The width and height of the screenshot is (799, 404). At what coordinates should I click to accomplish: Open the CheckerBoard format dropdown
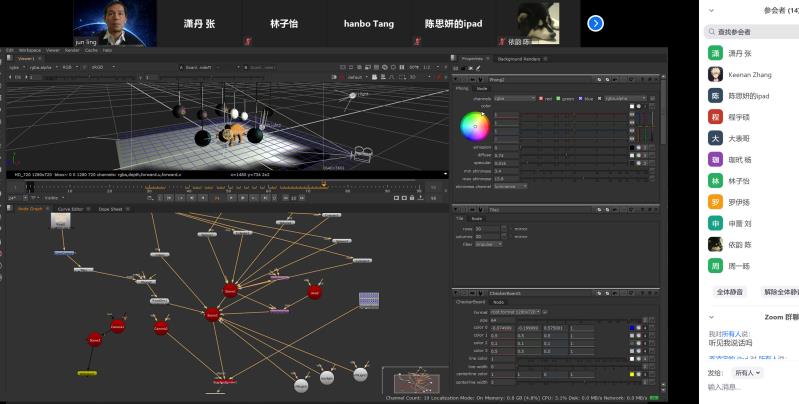coord(515,312)
